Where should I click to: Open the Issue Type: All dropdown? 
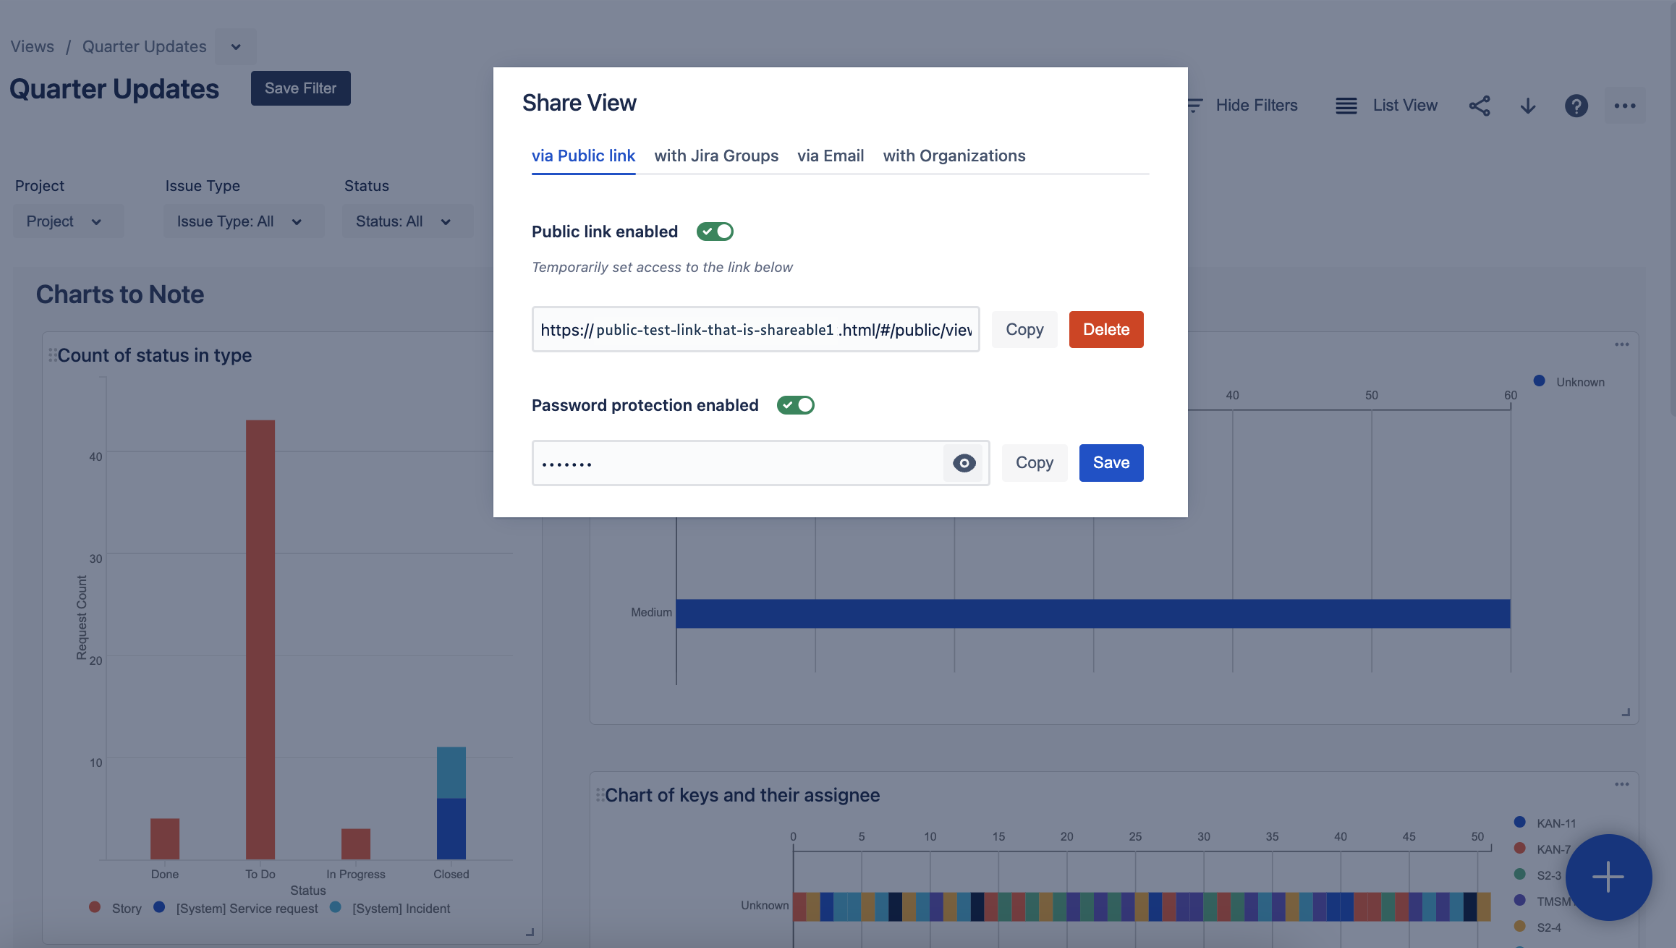click(x=242, y=221)
